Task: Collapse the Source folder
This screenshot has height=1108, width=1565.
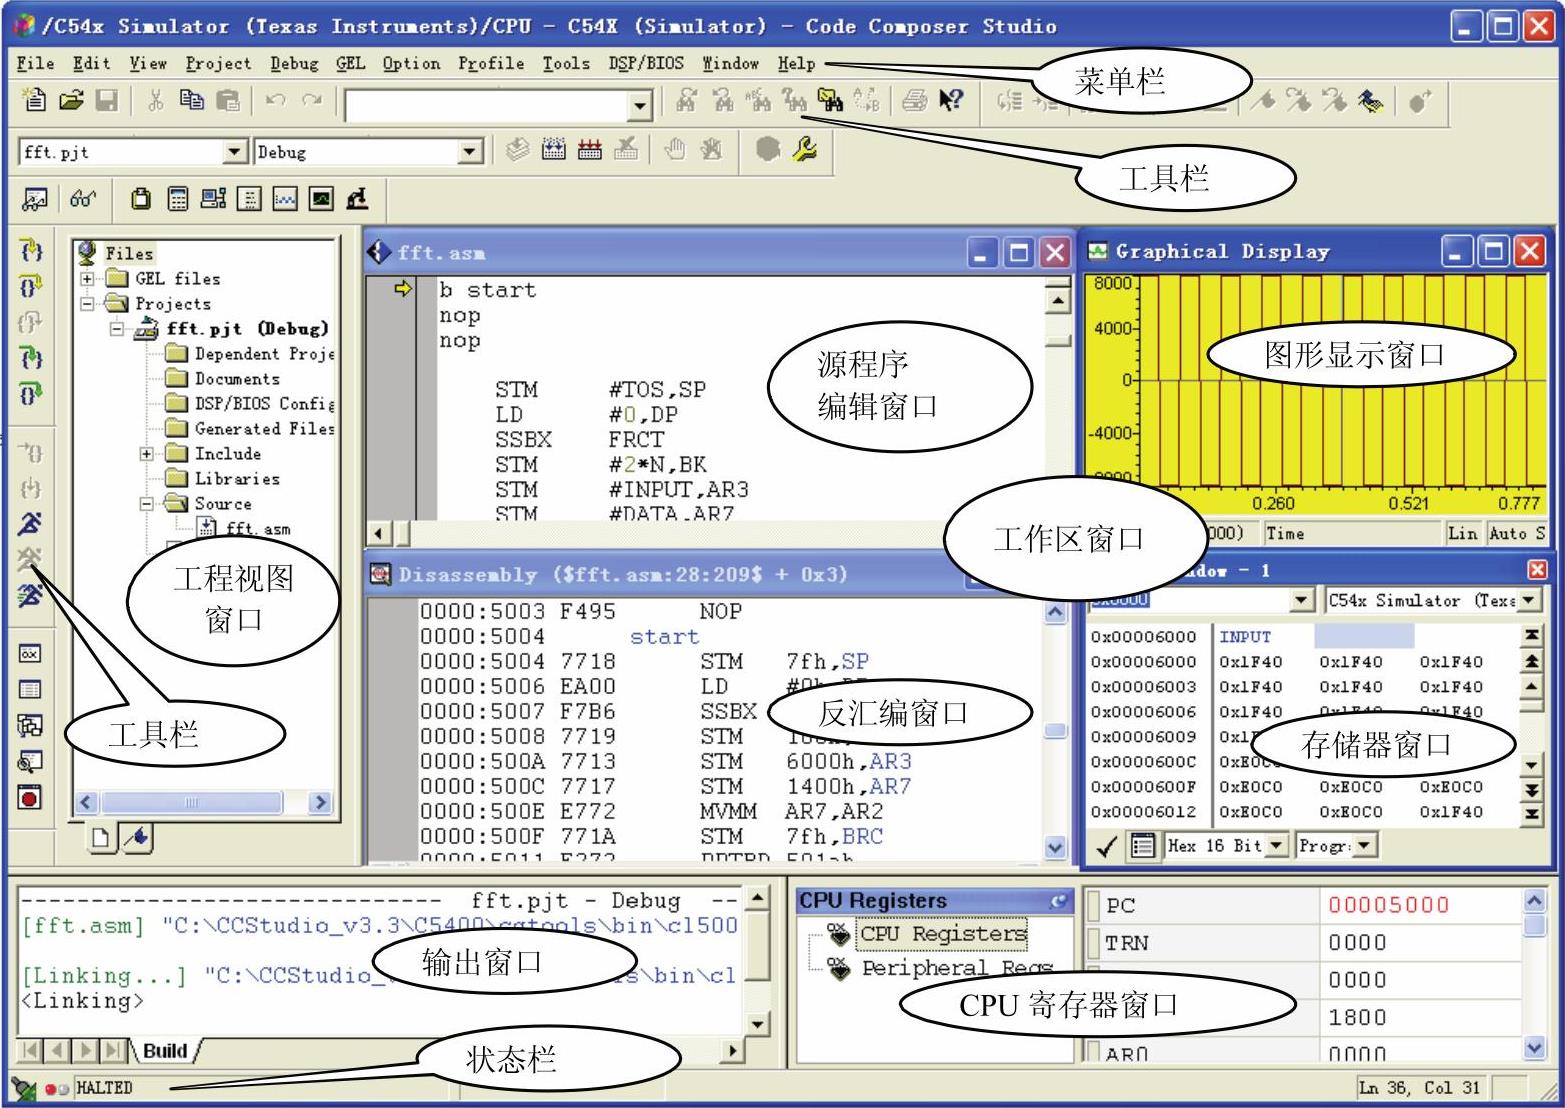Action: click(x=147, y=503)
